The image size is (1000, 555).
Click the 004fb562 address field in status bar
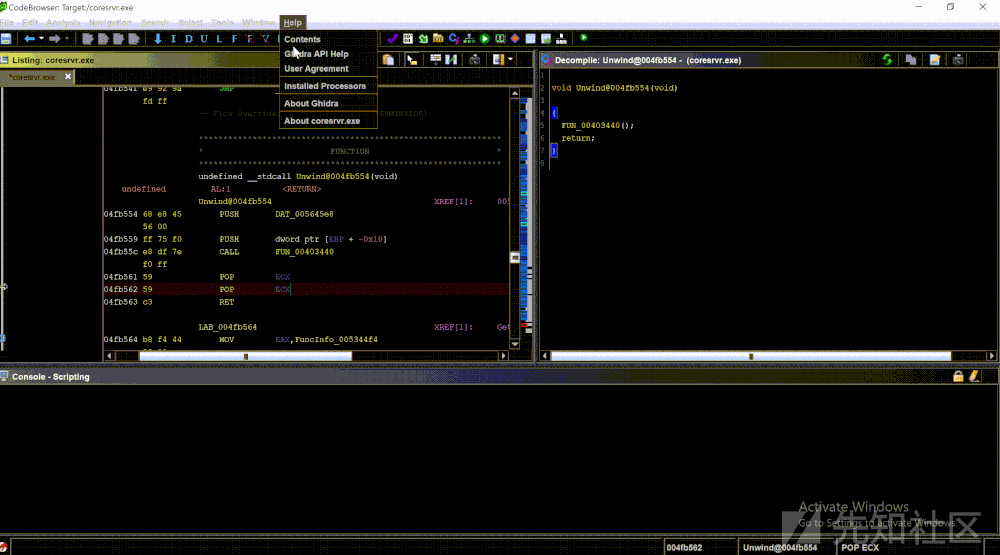pos(700,547)
